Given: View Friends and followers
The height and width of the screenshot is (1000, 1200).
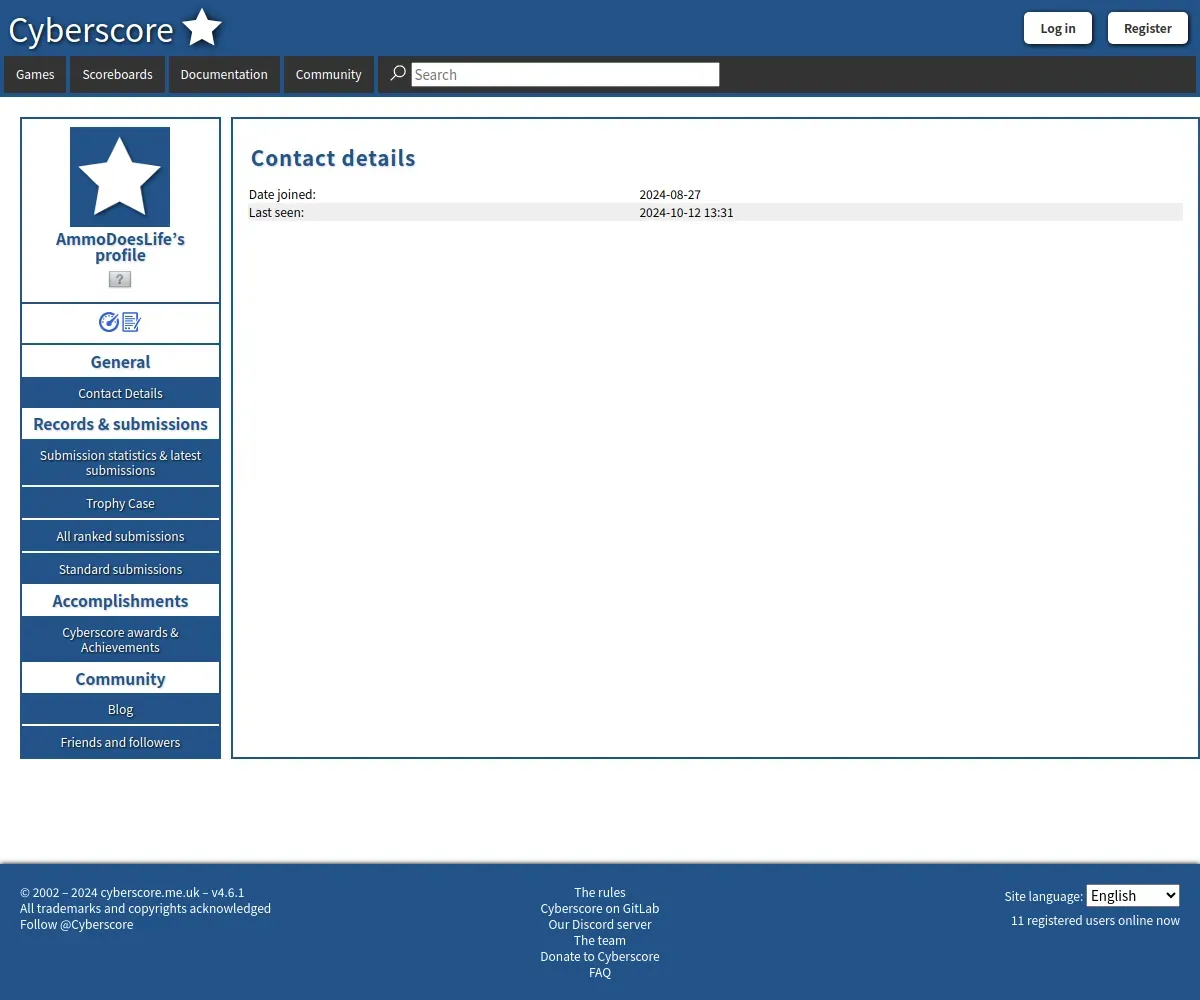Looking at the screenshot, I should [120, 743].
